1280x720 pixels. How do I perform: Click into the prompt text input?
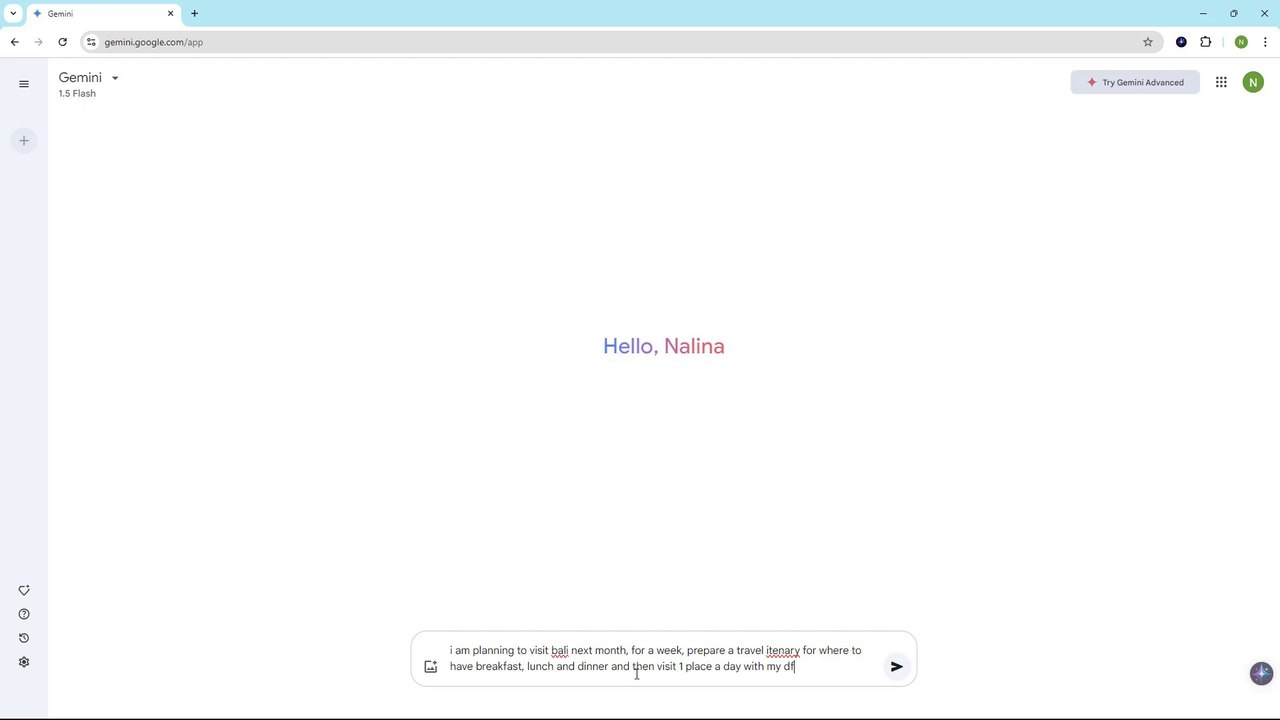pyautogui.click(x=660, y=658)
